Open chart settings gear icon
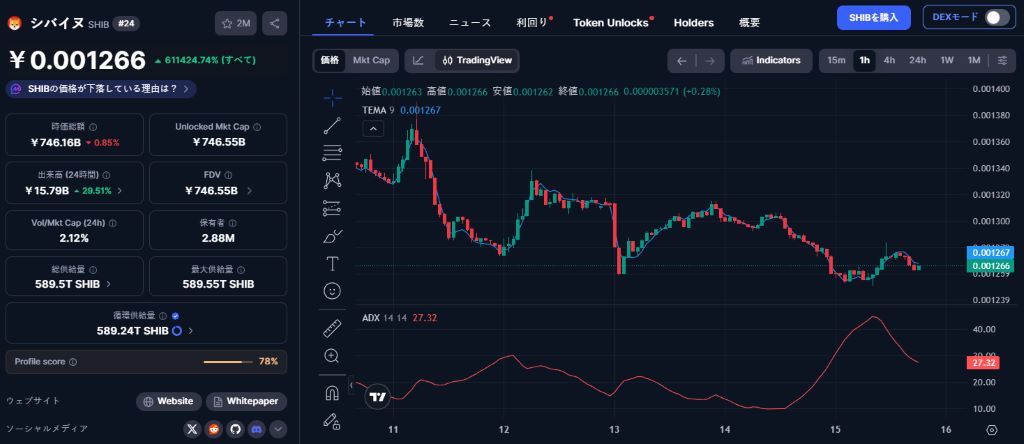This screenshot has height=444, width=1024. [991, 430]
